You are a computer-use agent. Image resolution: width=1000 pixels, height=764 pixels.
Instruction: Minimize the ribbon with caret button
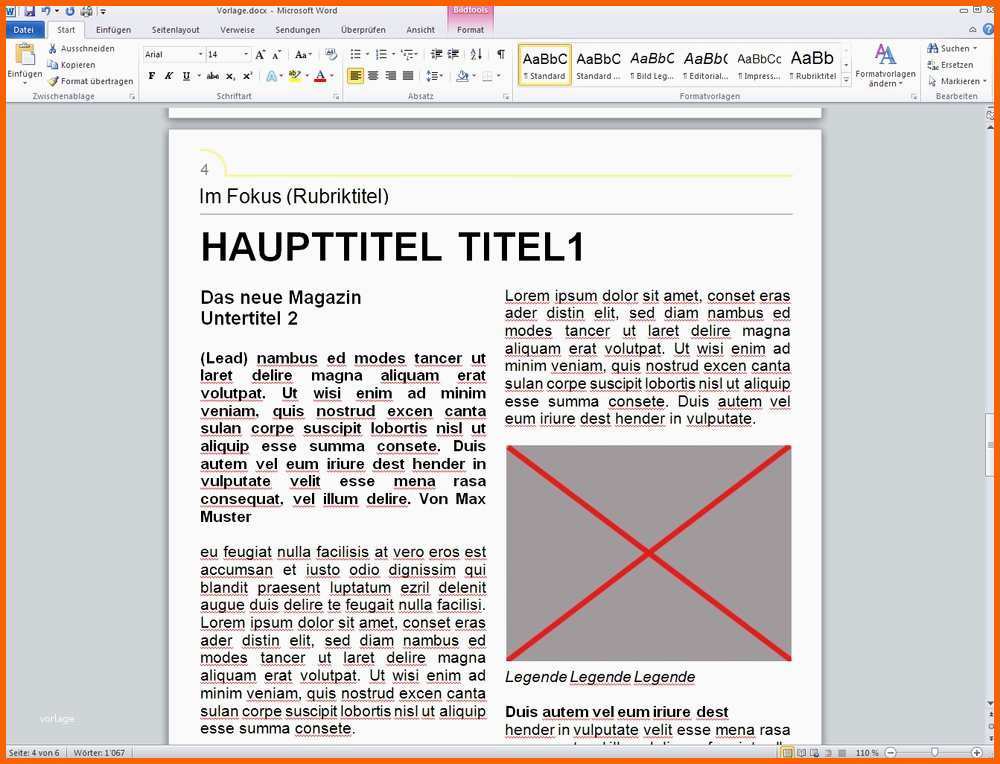(x=973, y=29)
